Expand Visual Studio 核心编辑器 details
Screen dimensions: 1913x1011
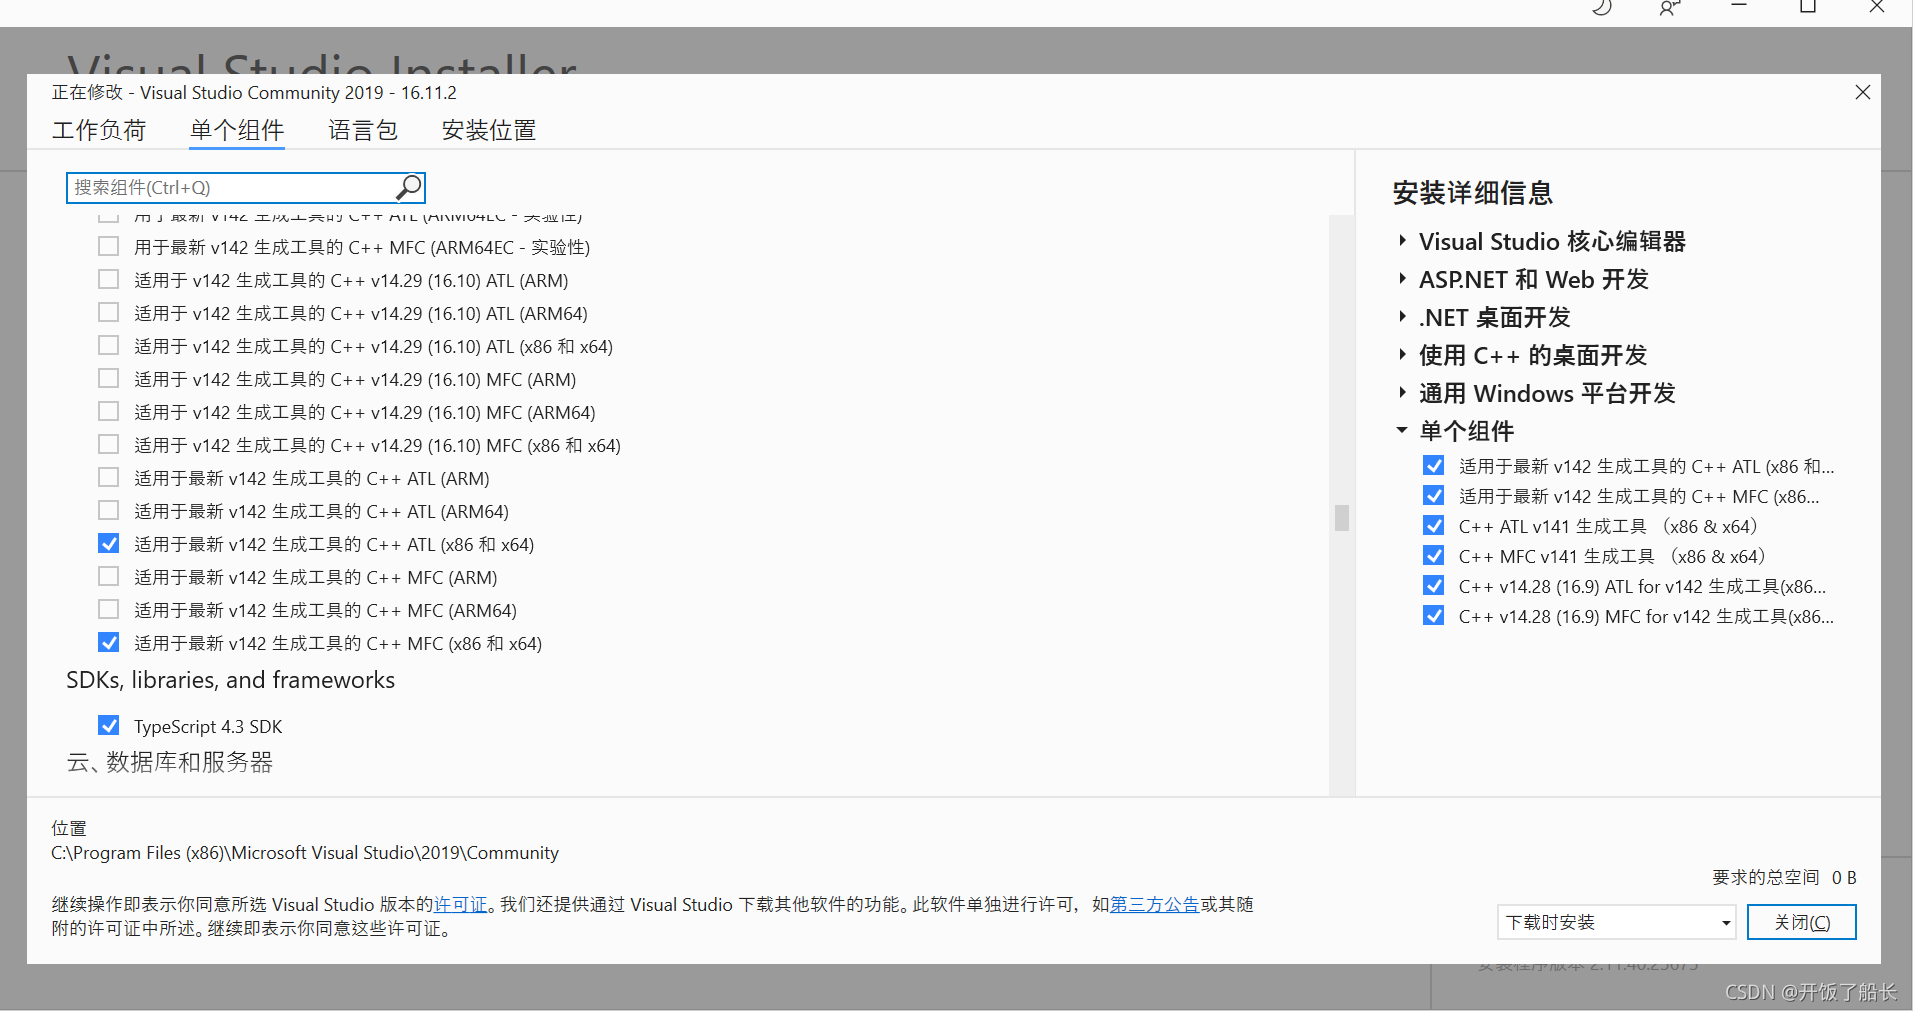tap(1402, 241)
